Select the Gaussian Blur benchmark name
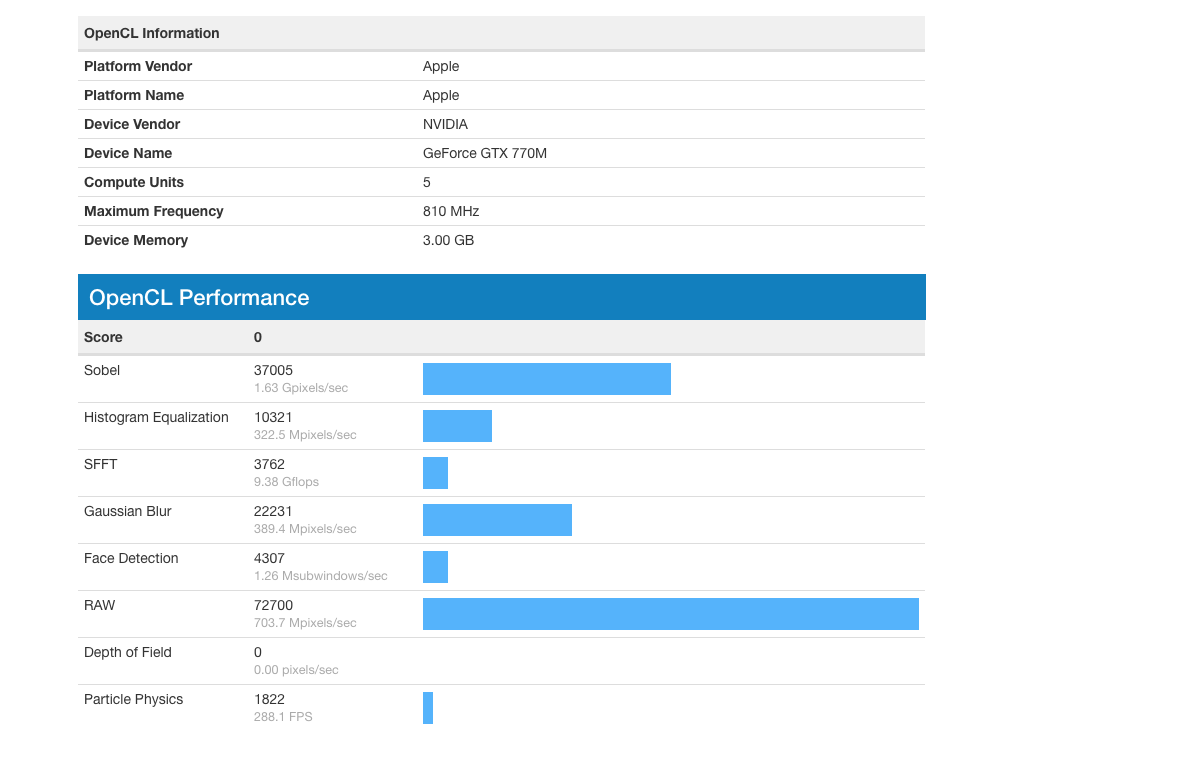Viewport: 1204px width, 765px height. click(x=128, y=511)
